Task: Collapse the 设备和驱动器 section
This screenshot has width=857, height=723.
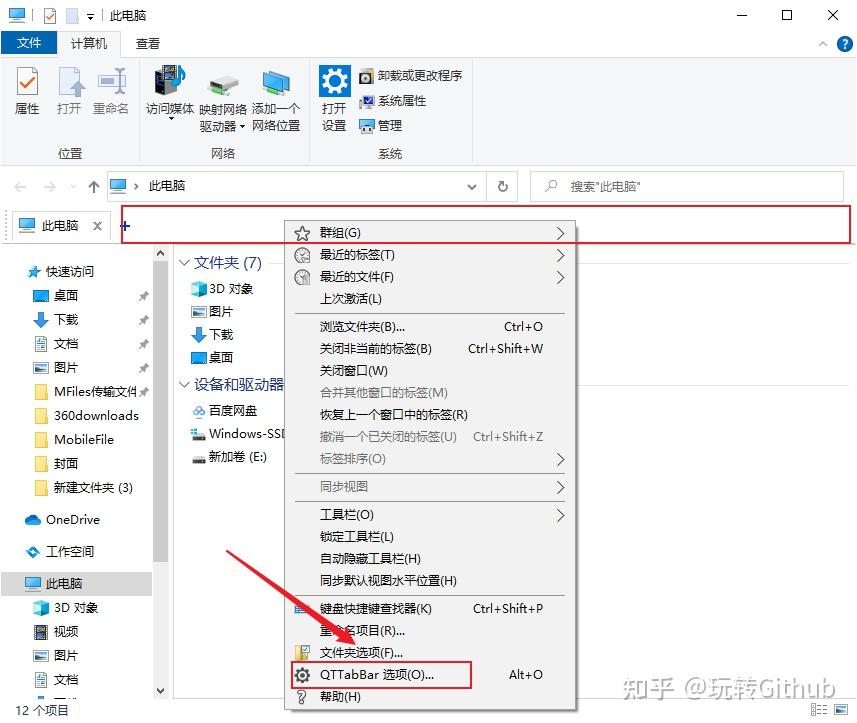Action: click(x=183, y=383)
